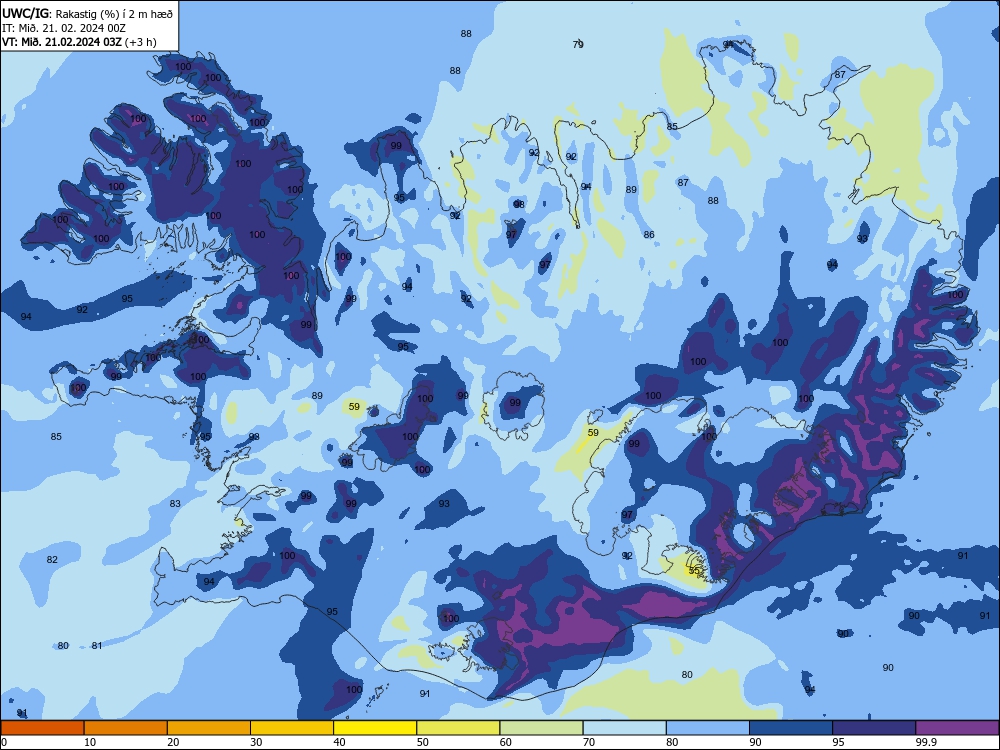Click the legend tick label '60'

(506, 742)
